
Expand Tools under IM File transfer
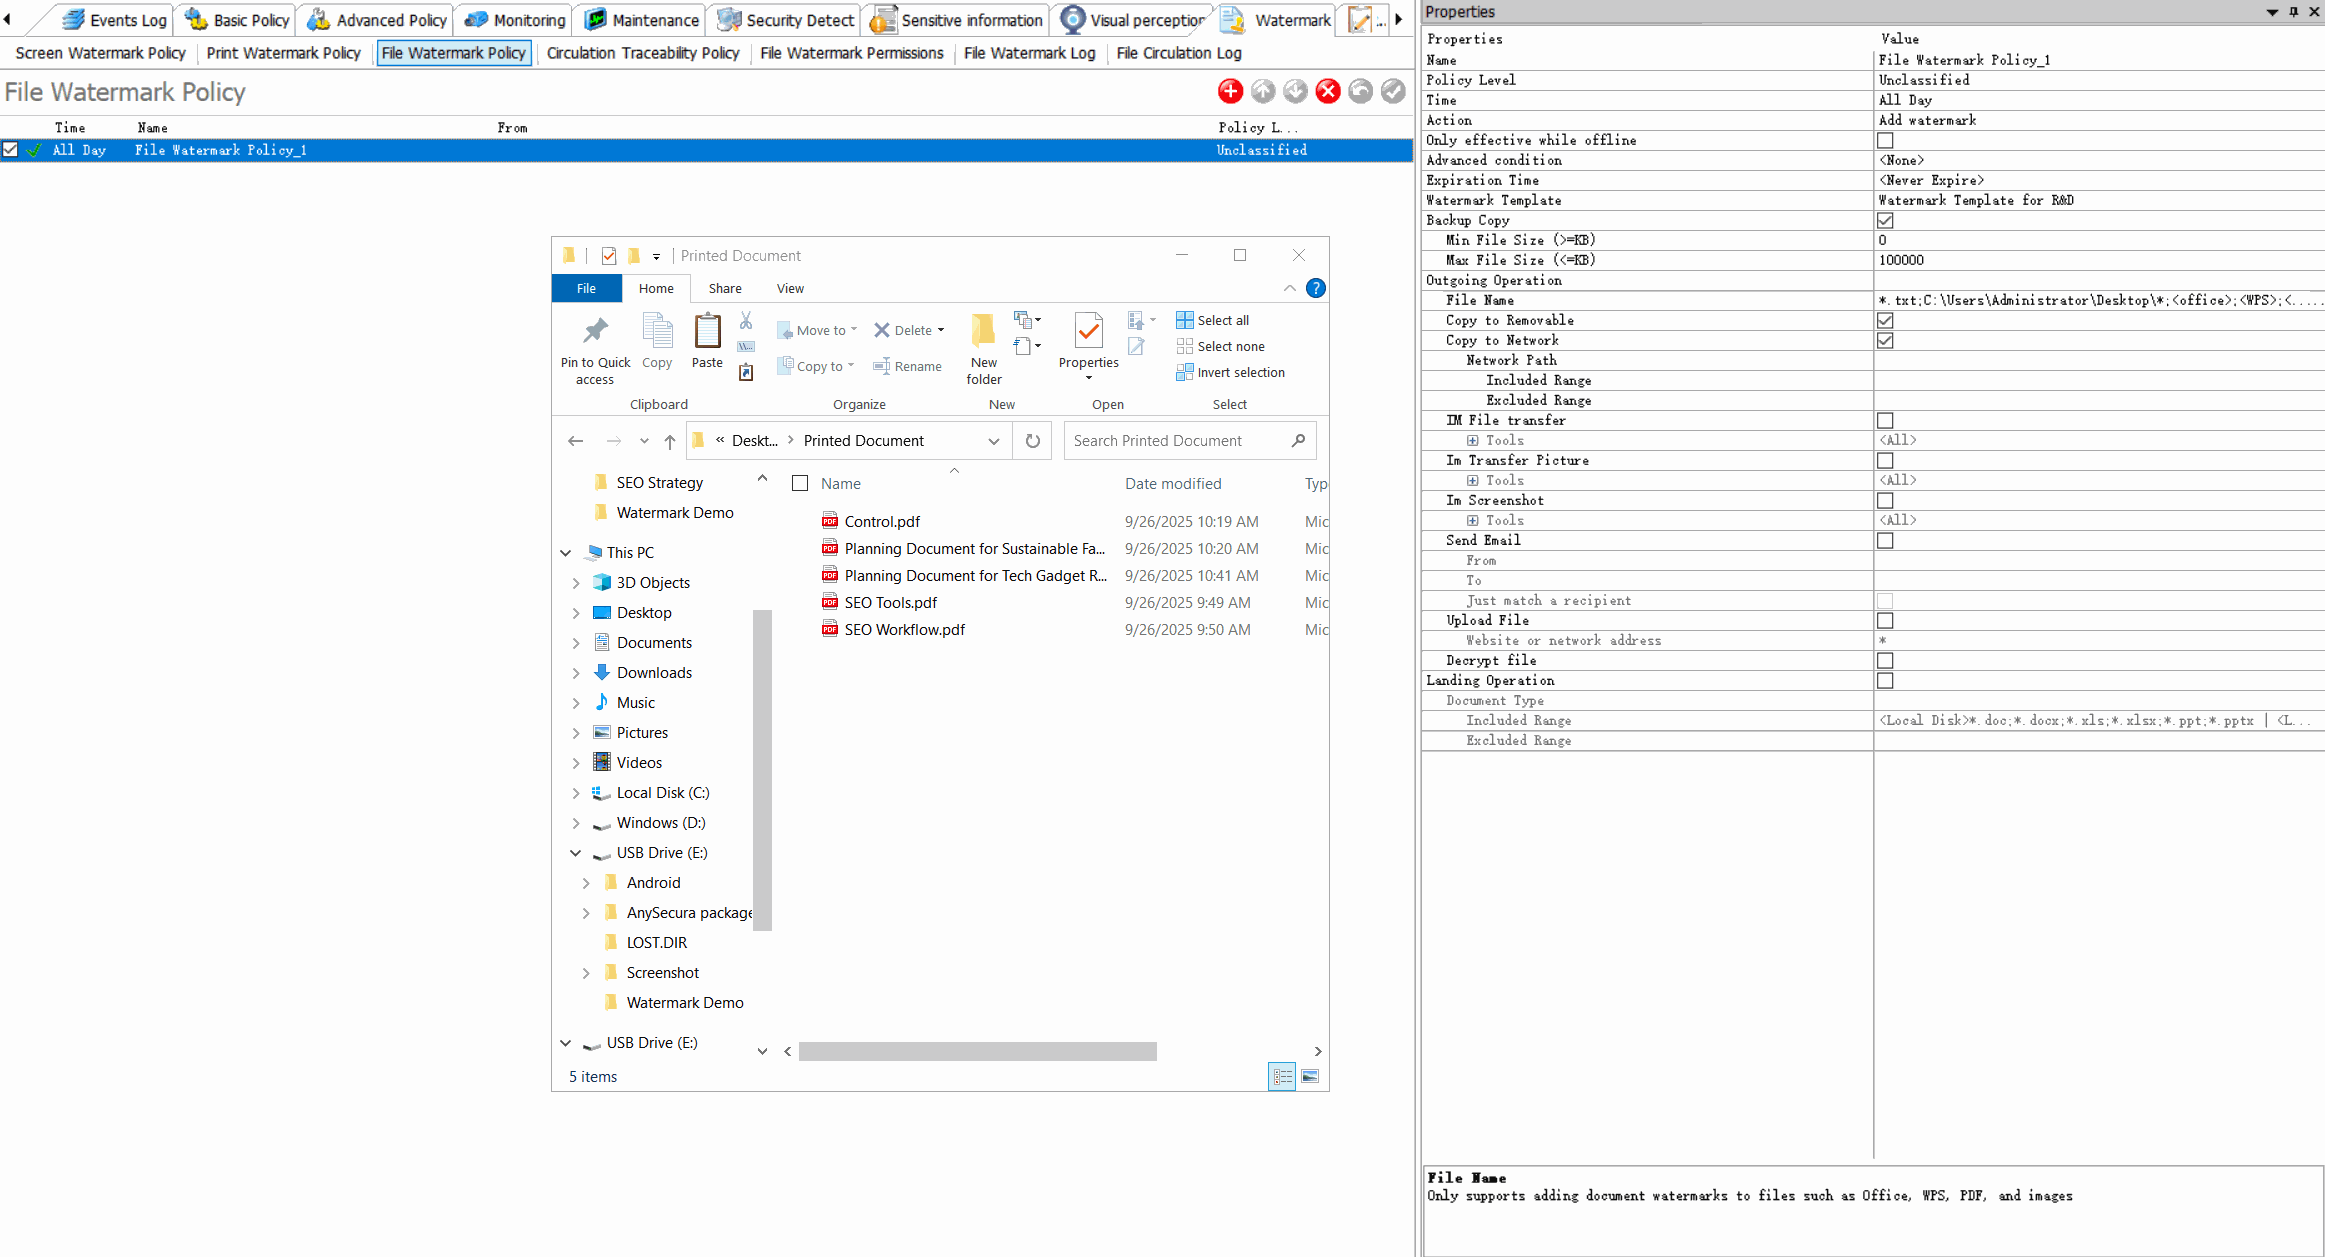pyautogui.click(x=1472, y=441)
